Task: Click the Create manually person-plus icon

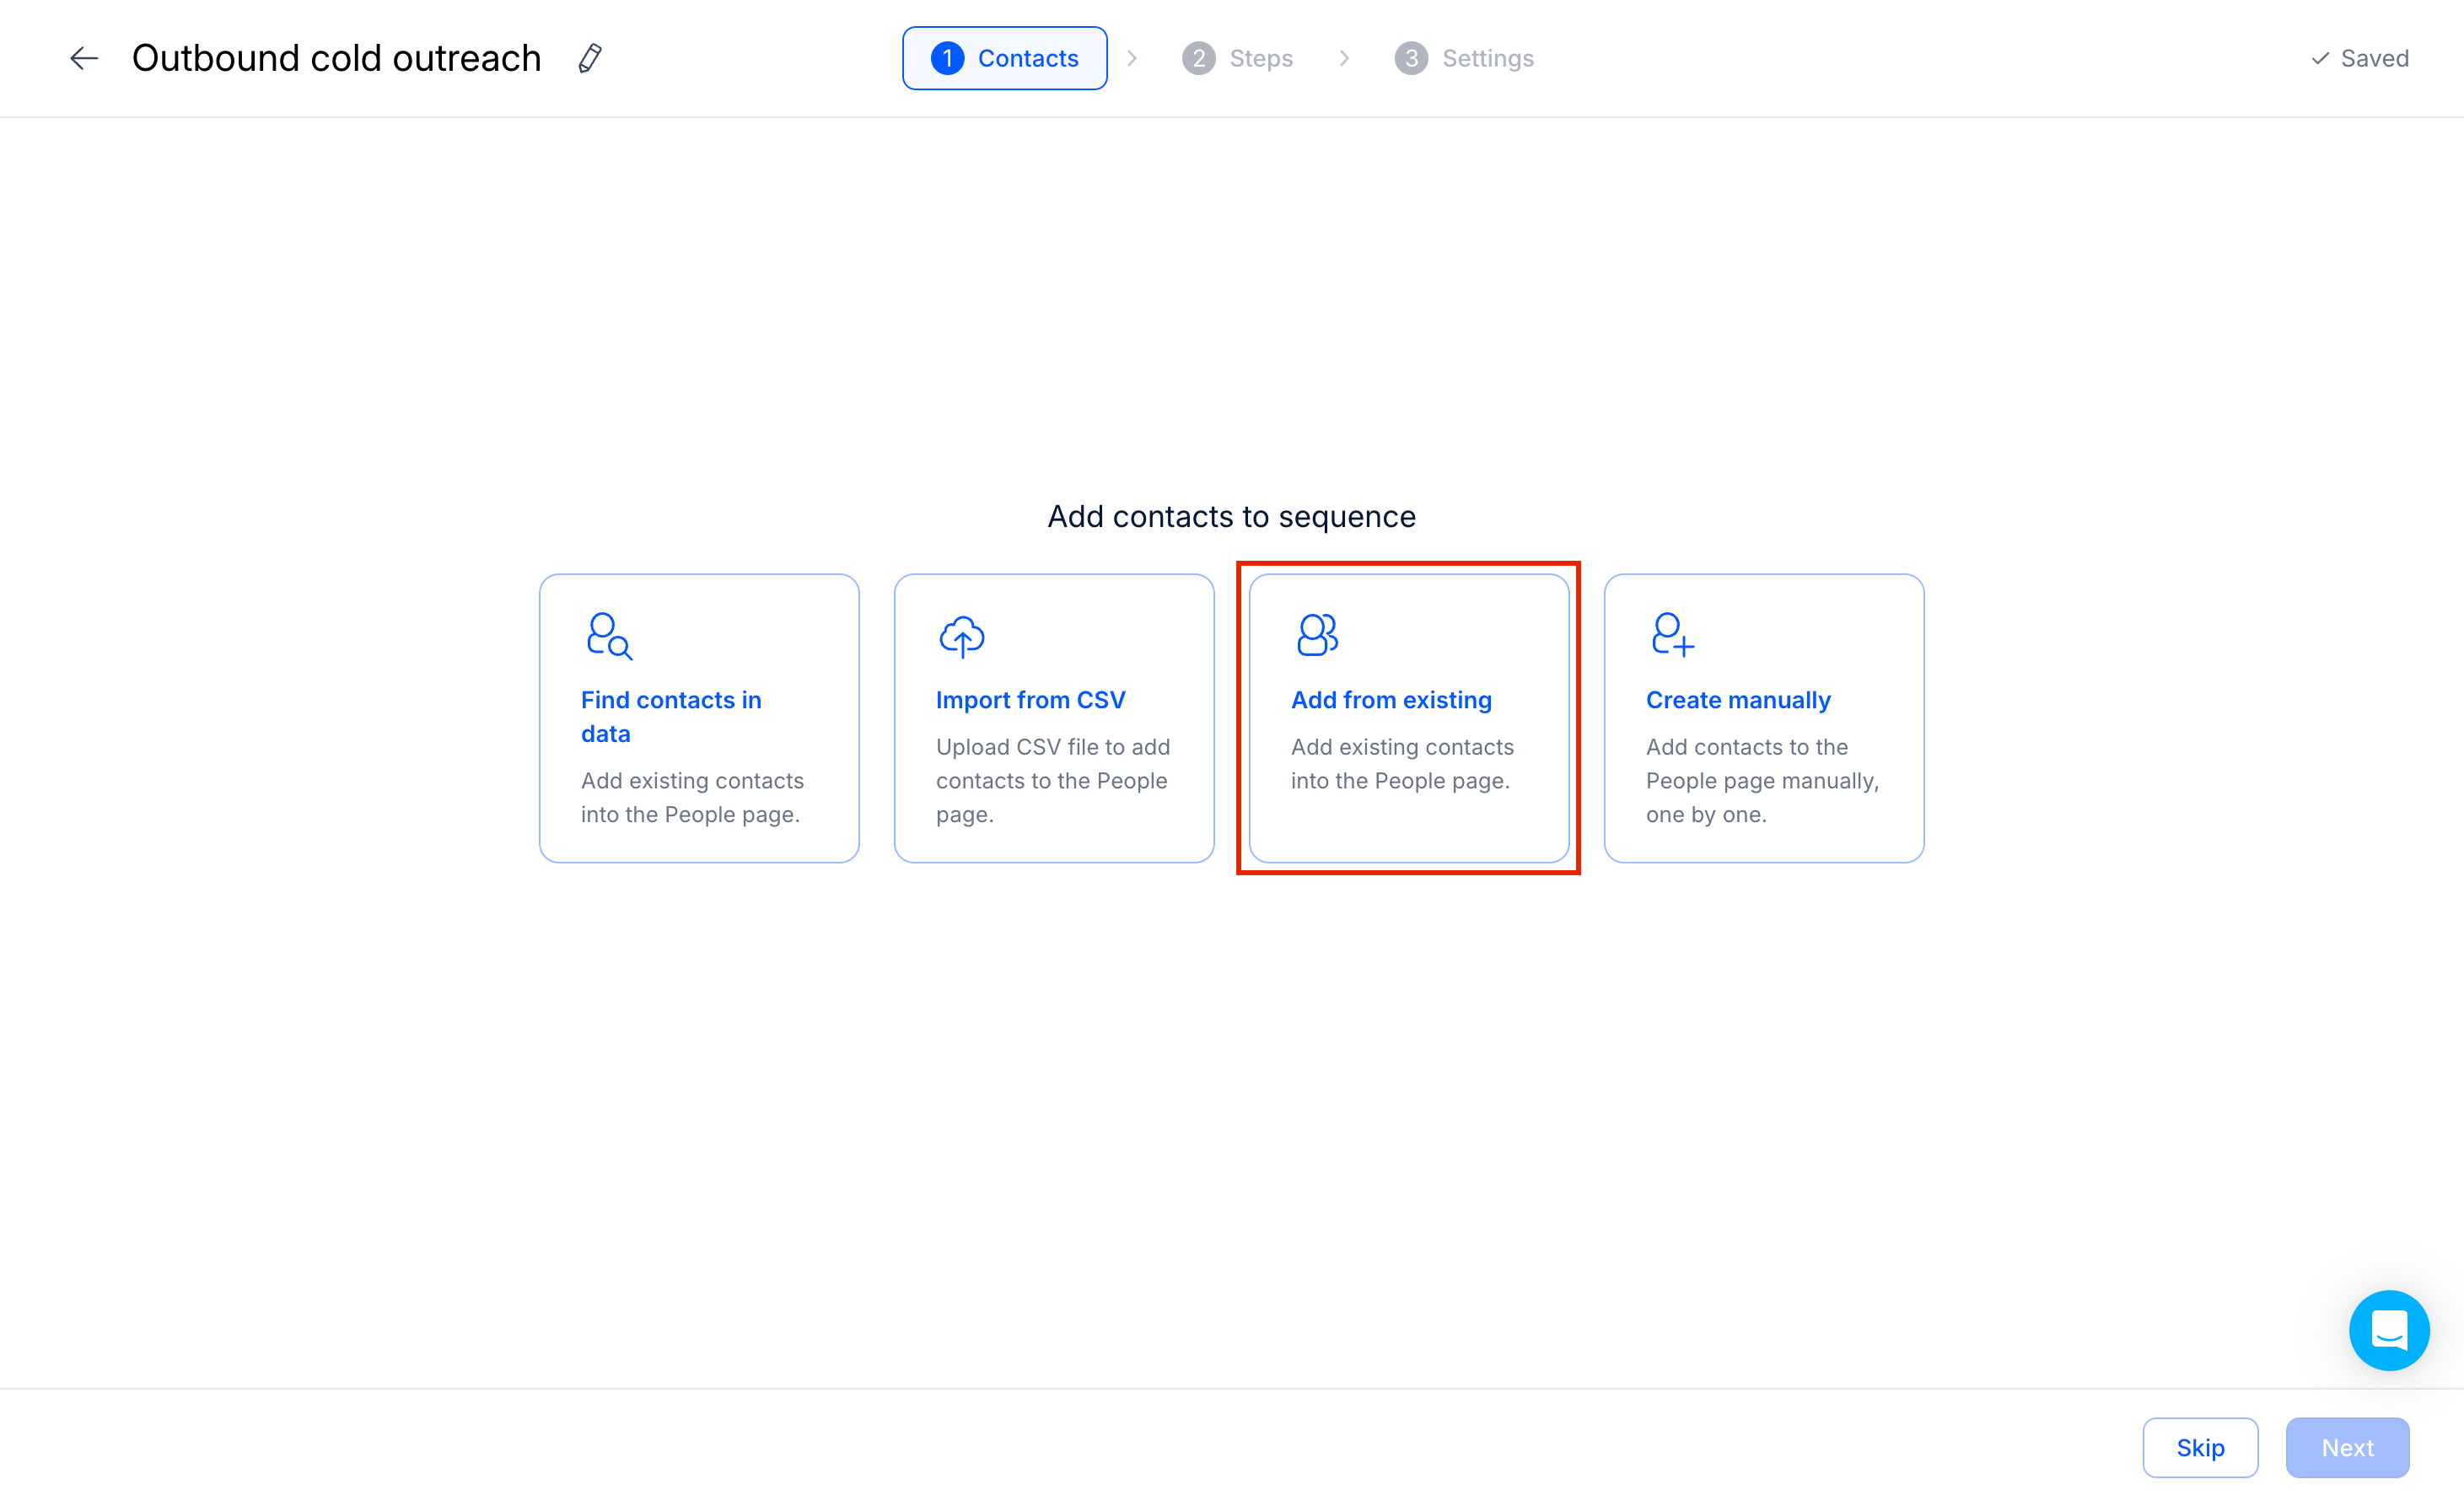Action: (1672, 634)
